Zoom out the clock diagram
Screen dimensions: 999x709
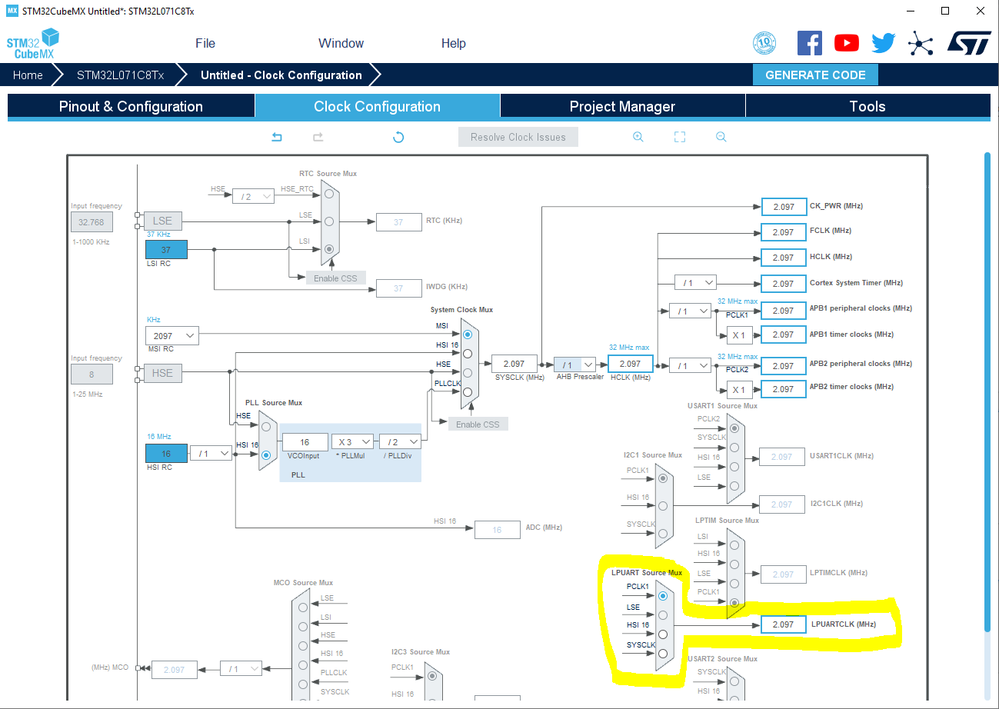pyautogui.click(x=721, y=137)
